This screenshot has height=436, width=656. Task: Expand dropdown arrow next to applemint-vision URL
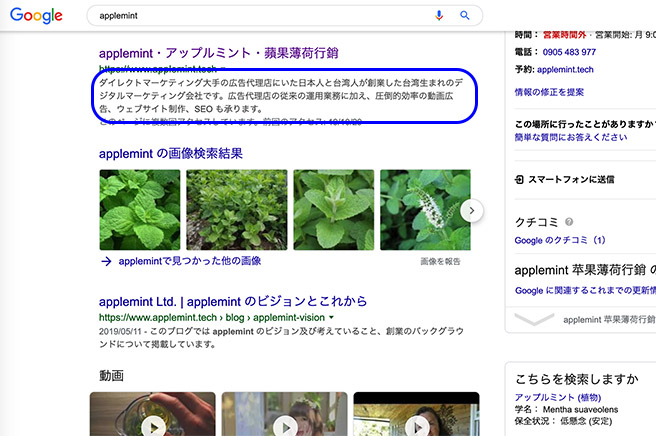click(331, 318)
